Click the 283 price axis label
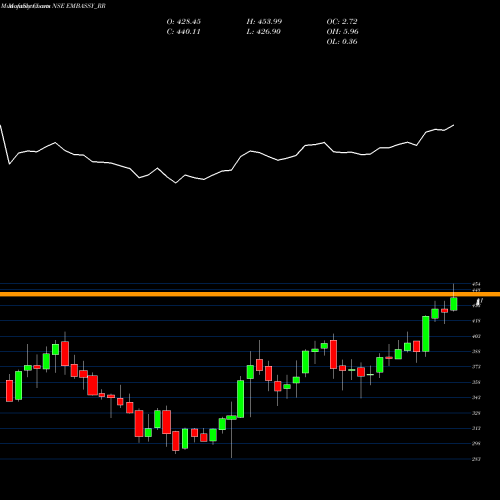 click(476, 459)
